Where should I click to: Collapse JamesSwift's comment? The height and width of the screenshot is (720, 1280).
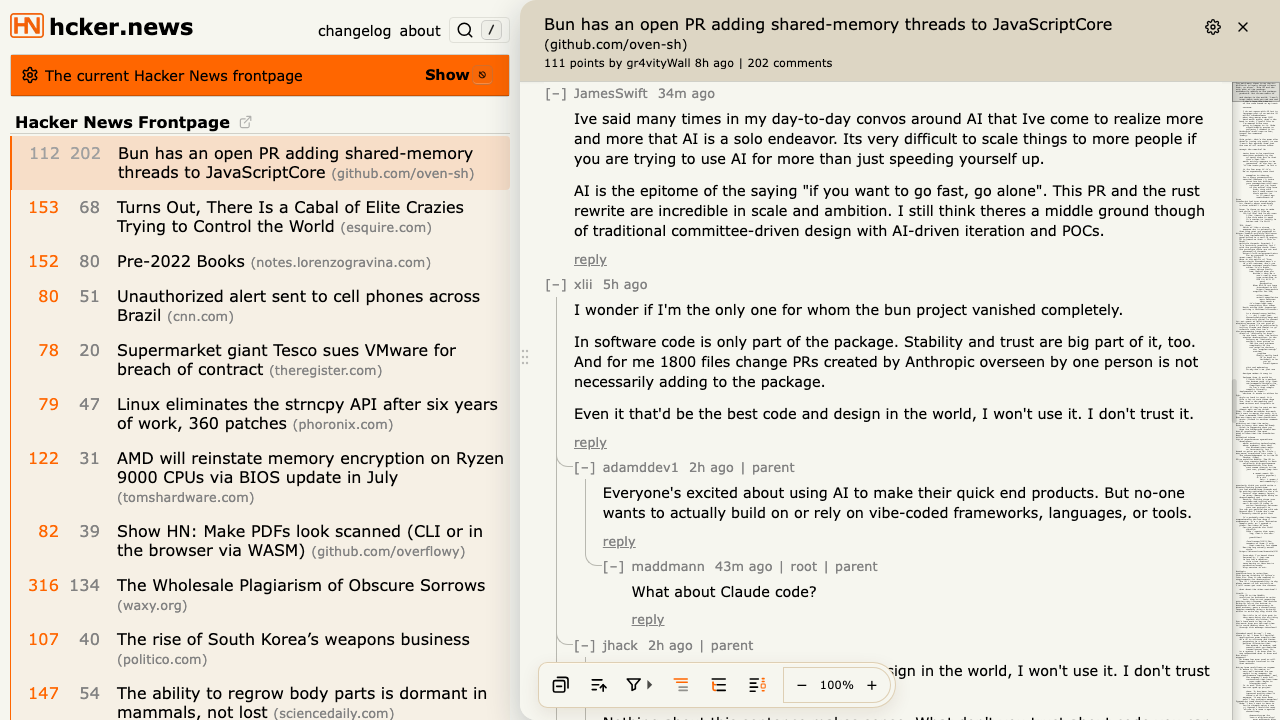[x=556, y=94]
